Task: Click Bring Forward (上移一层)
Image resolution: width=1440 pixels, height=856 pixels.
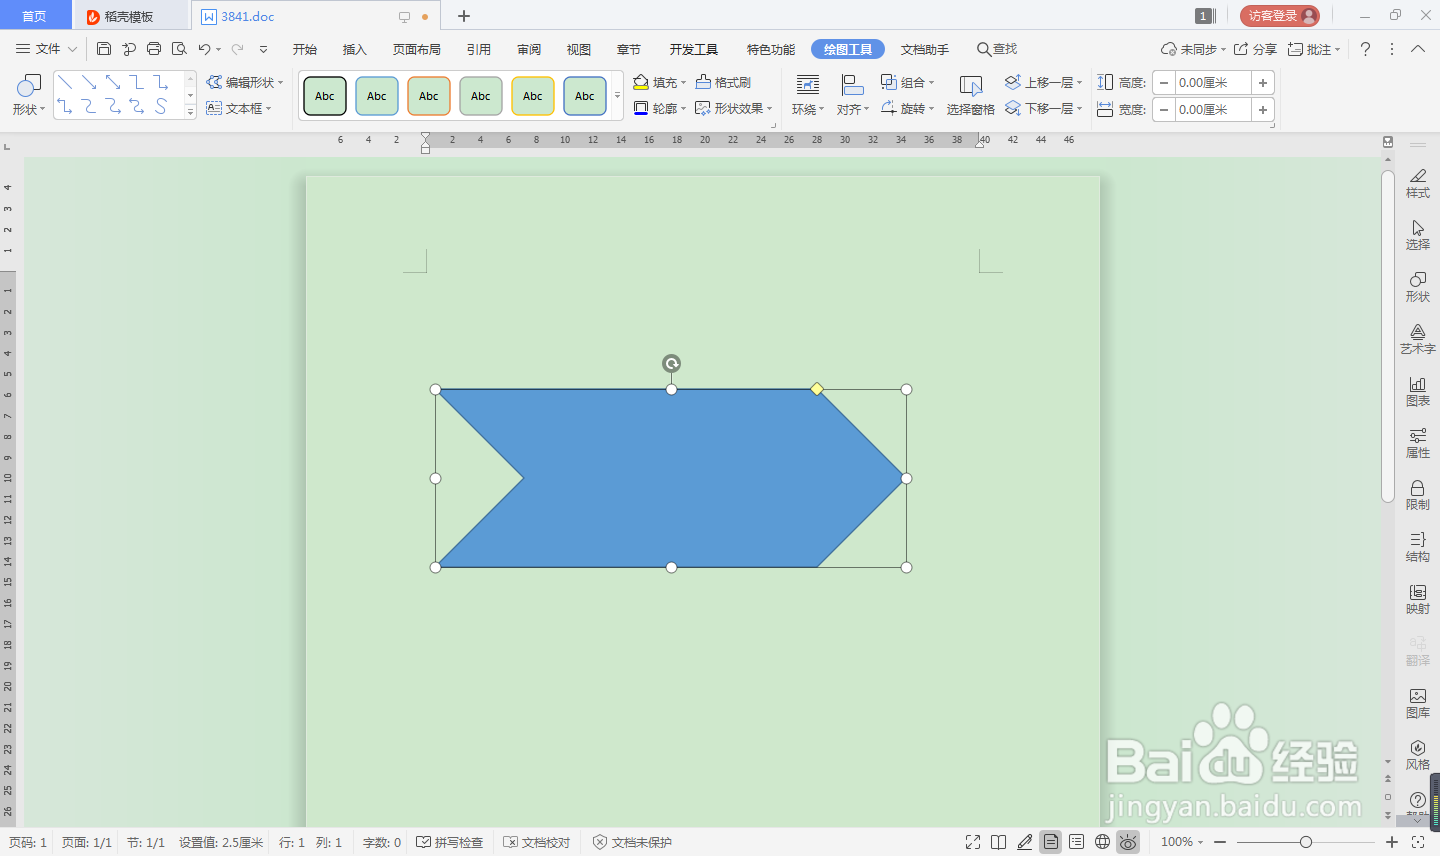Action: click(x=1044, y=82)
